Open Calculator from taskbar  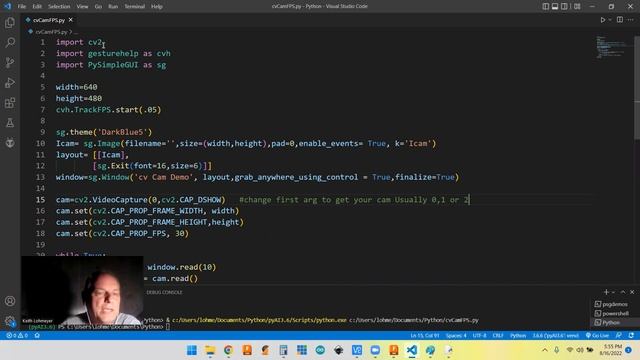[x=283, y=350]
